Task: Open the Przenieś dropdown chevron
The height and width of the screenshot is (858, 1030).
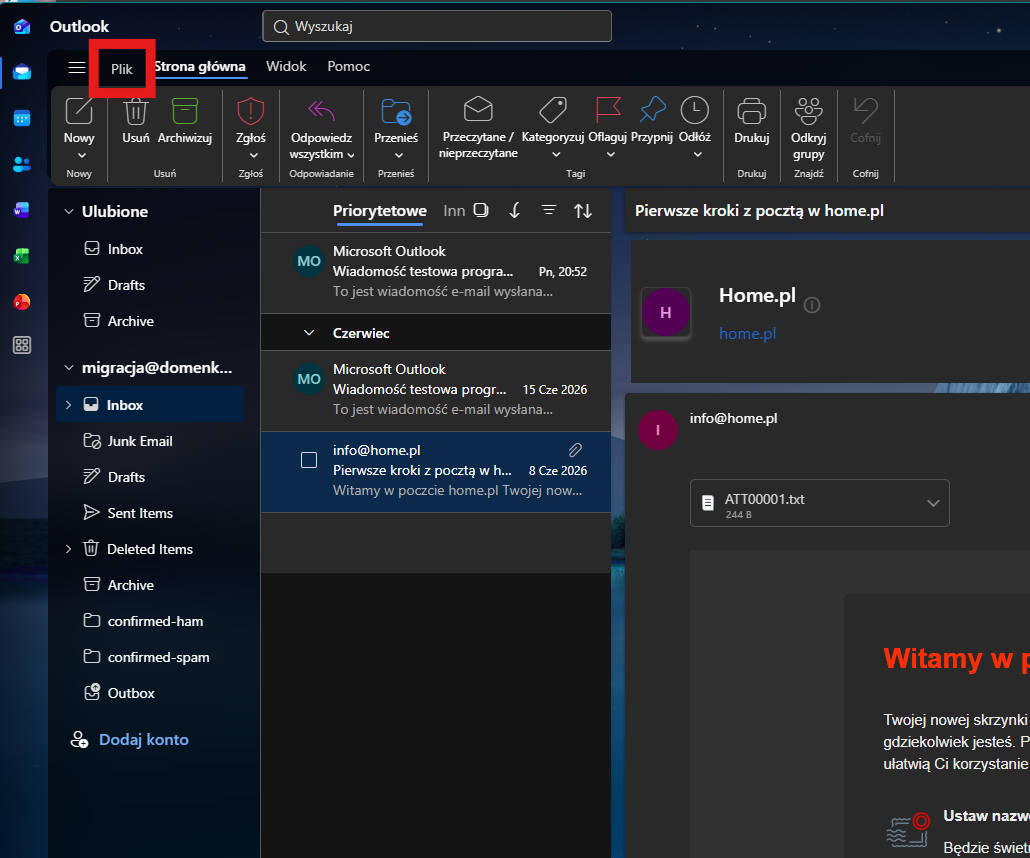Action: pyautogui.click(x=399, y=156)
